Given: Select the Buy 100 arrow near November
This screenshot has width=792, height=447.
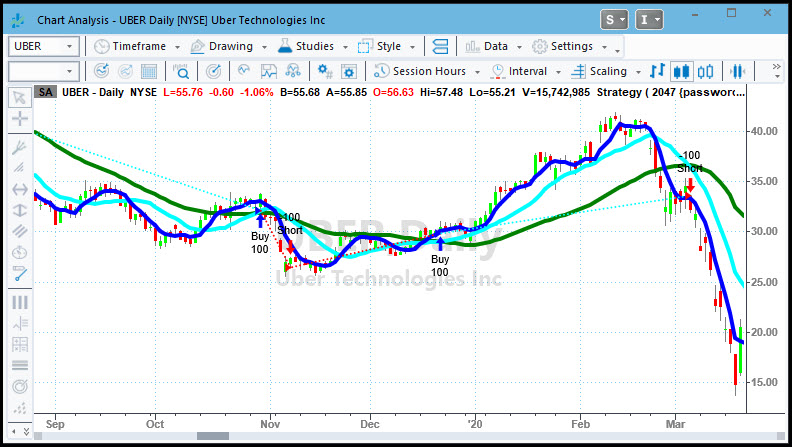Looking at the screenshot, I should pyautogui.click(x=260, y=221).
